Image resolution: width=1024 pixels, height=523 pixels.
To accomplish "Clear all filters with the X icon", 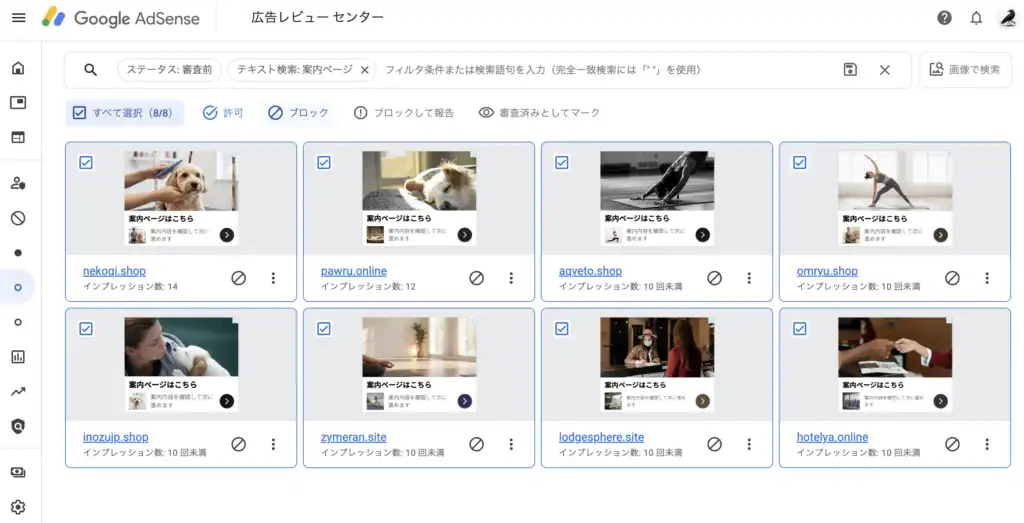I will tap(884, 70).
